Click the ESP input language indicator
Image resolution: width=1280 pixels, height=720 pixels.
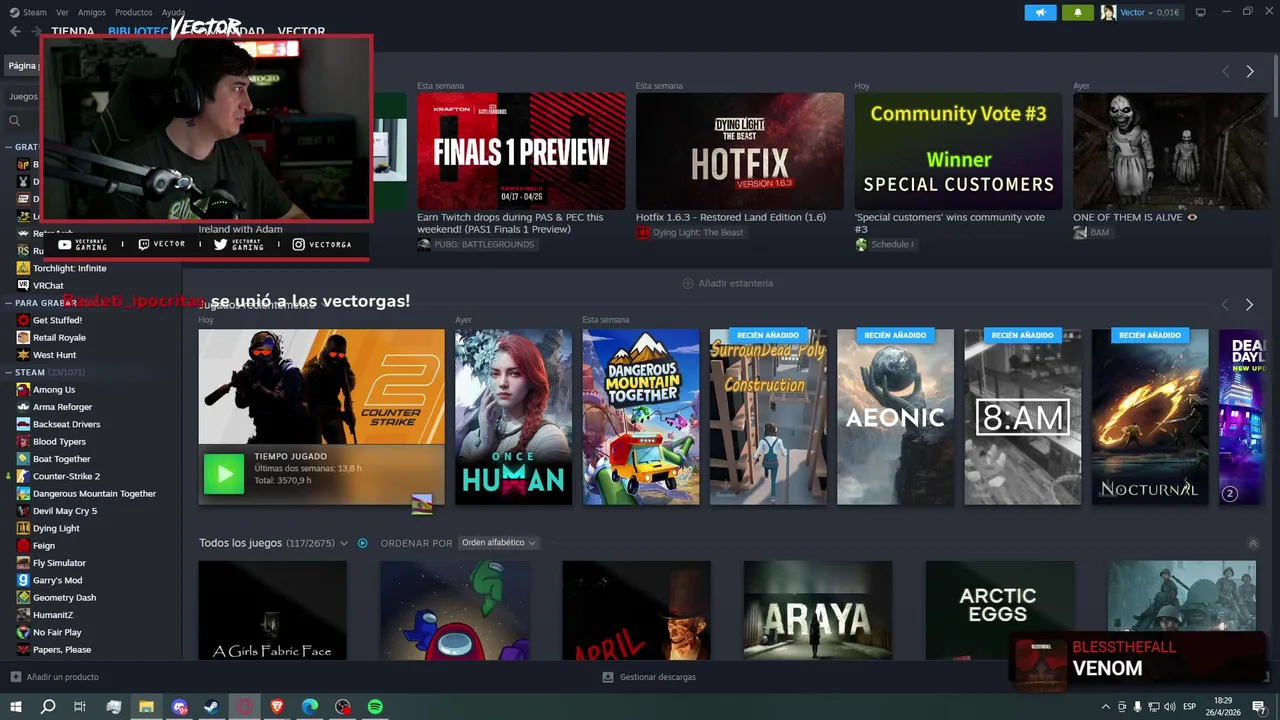click(x=1190, y=707)
